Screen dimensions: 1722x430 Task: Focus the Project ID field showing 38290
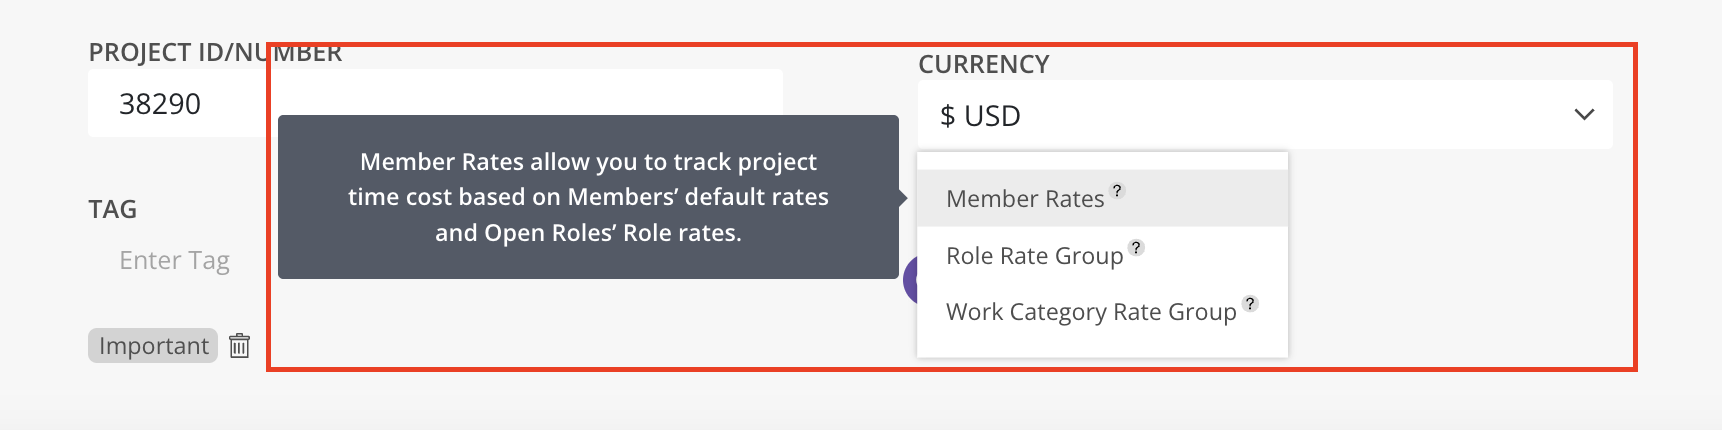(176, 103)
